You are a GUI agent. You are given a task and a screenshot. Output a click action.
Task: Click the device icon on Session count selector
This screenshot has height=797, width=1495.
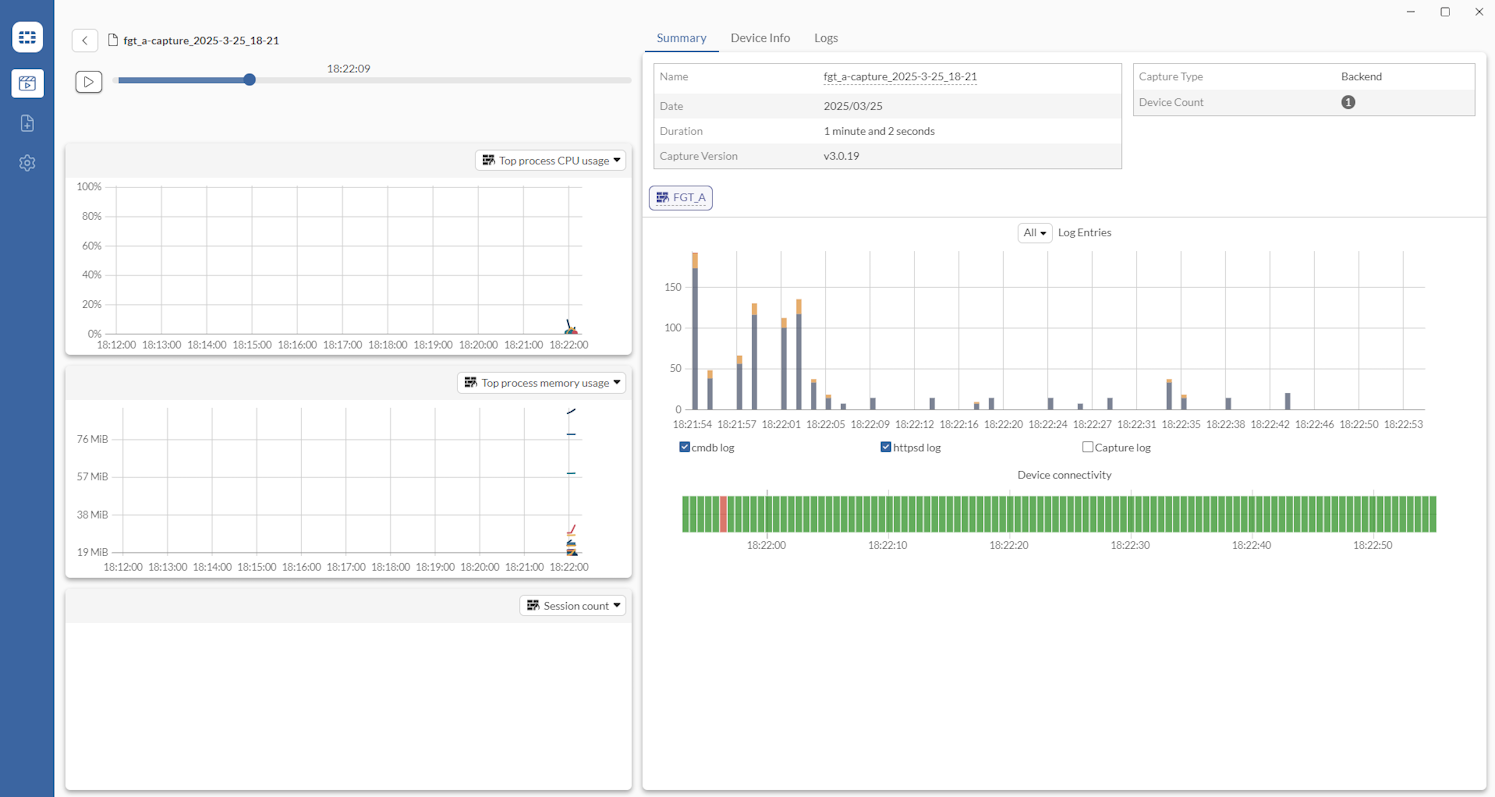coord(531,605)
